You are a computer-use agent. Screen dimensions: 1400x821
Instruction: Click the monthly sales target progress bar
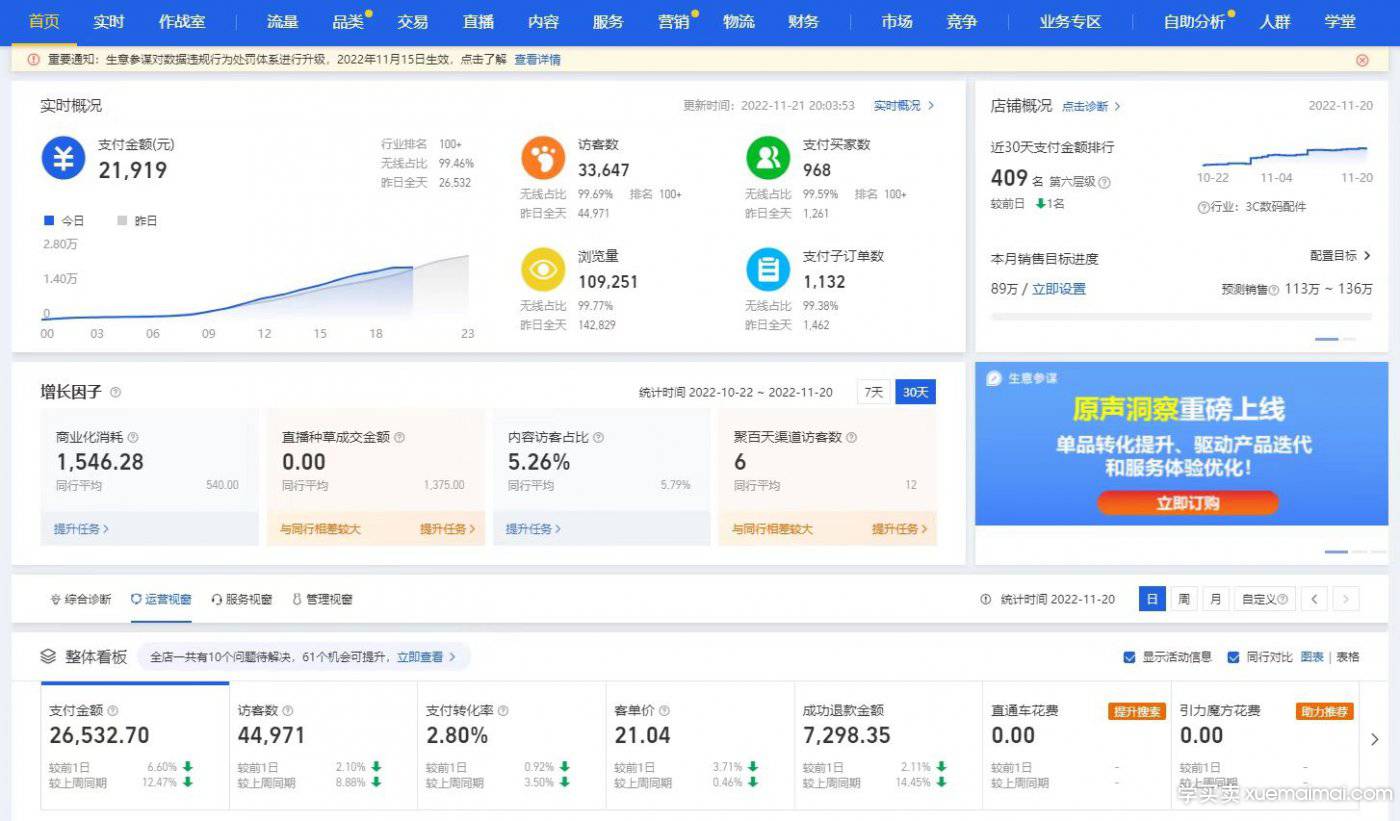(1181, 316)
